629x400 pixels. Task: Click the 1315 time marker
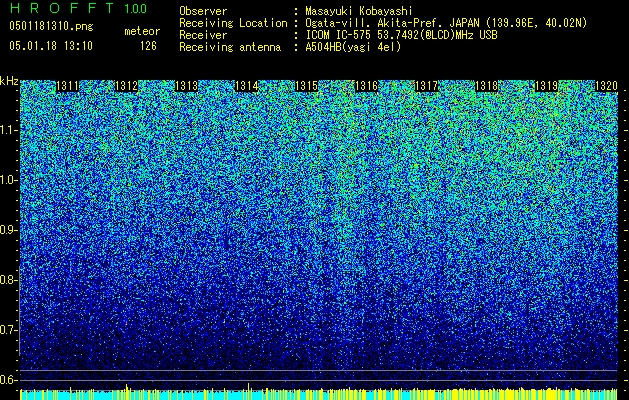[306, 86]
